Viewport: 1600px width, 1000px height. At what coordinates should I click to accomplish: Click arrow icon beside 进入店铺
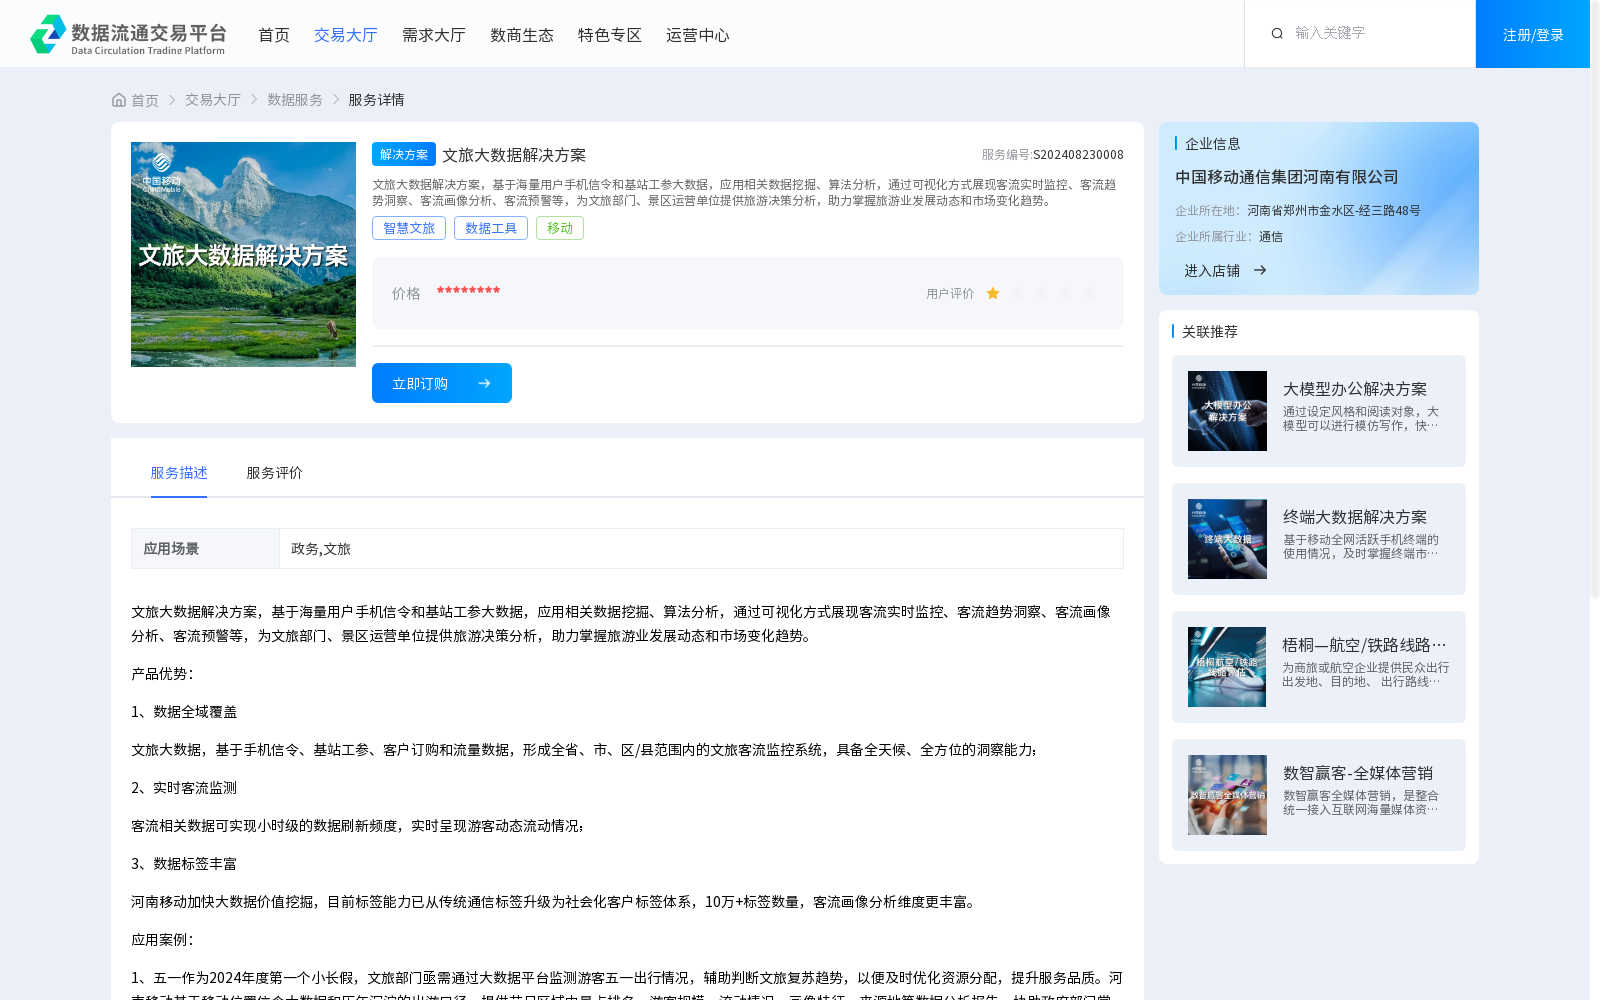pos(1260,270)
